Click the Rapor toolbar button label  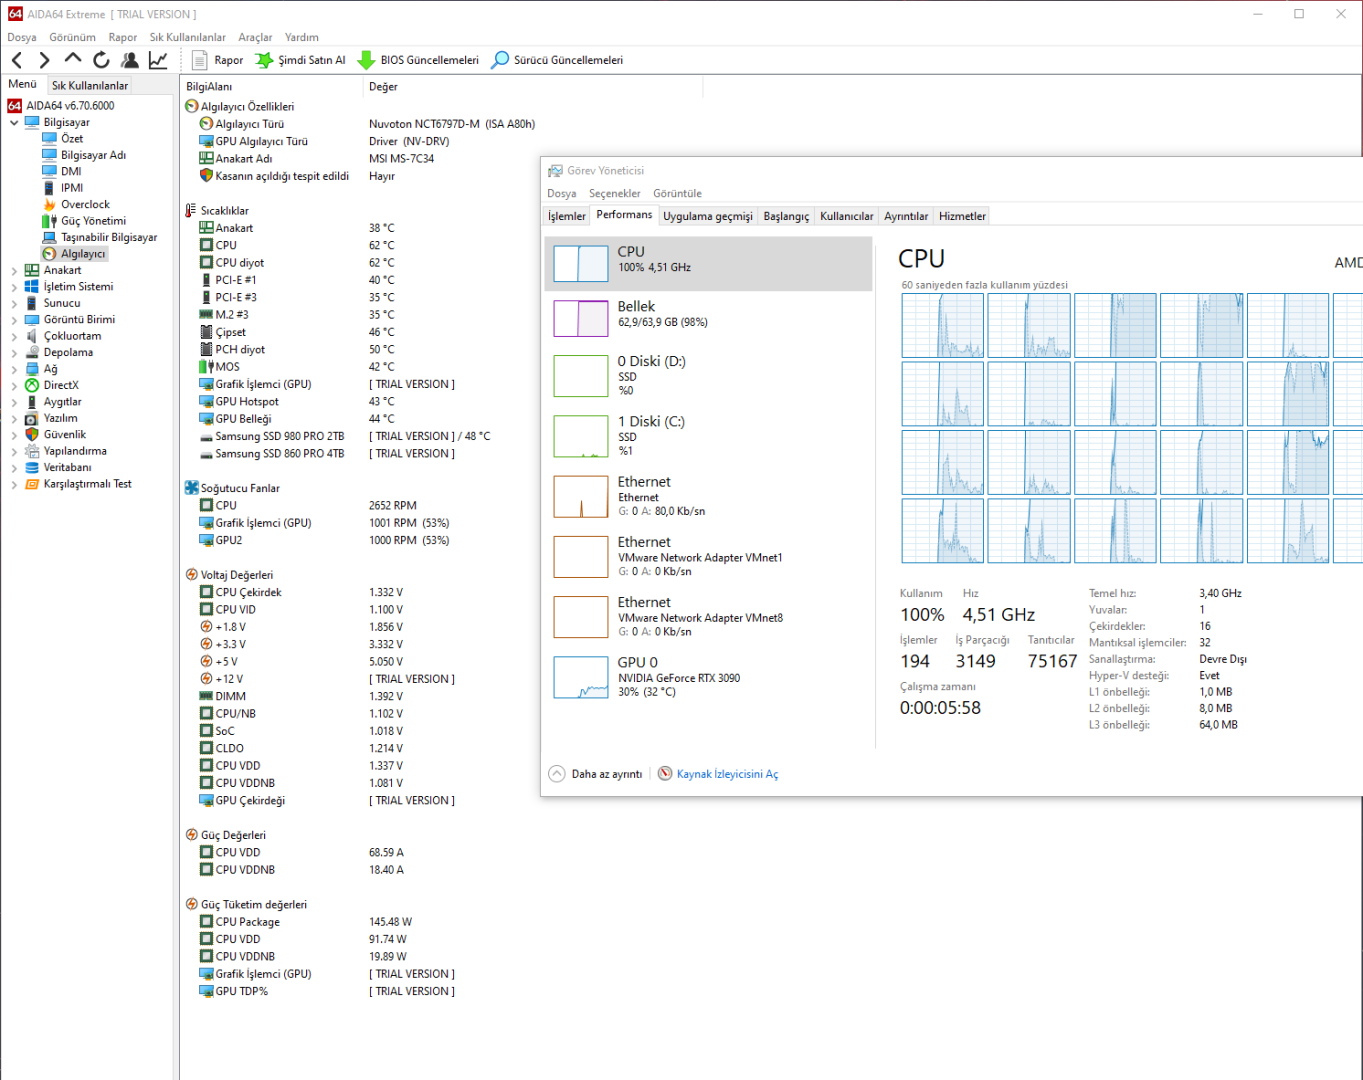coord(229,60)
